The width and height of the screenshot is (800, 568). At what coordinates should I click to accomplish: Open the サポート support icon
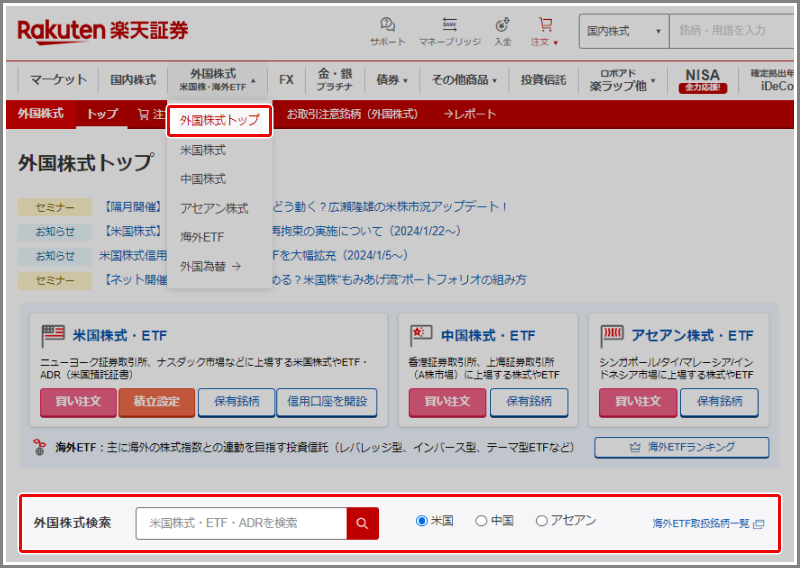point(388,32)
